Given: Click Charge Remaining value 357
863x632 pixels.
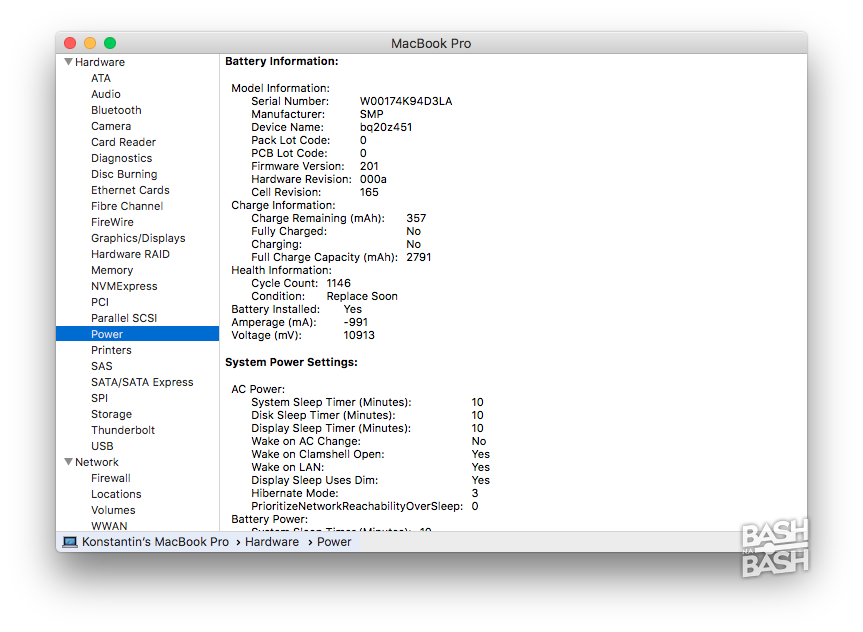Looking at the screenshot, I should pyautogui.click(x=416, y=218).
